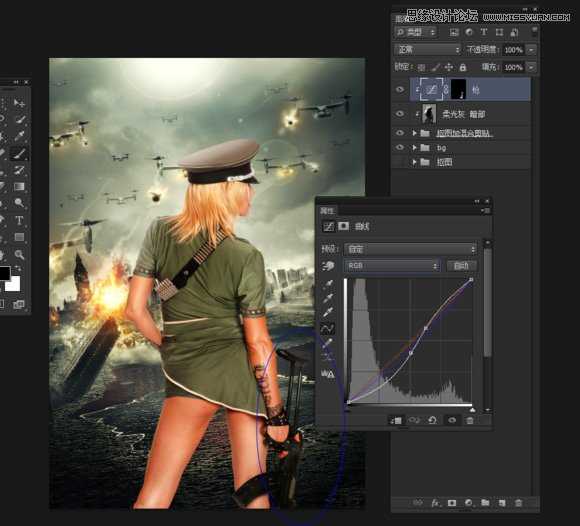This screenshot has height=526, width=580.
Task: Expand the bg layer group
Action: point(414,148)
